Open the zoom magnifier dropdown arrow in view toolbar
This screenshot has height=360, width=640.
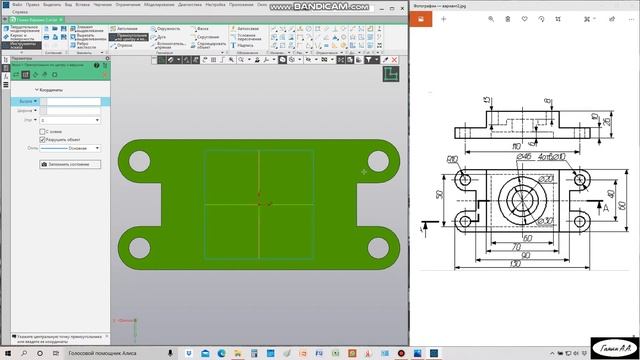(x=249, y=60)
